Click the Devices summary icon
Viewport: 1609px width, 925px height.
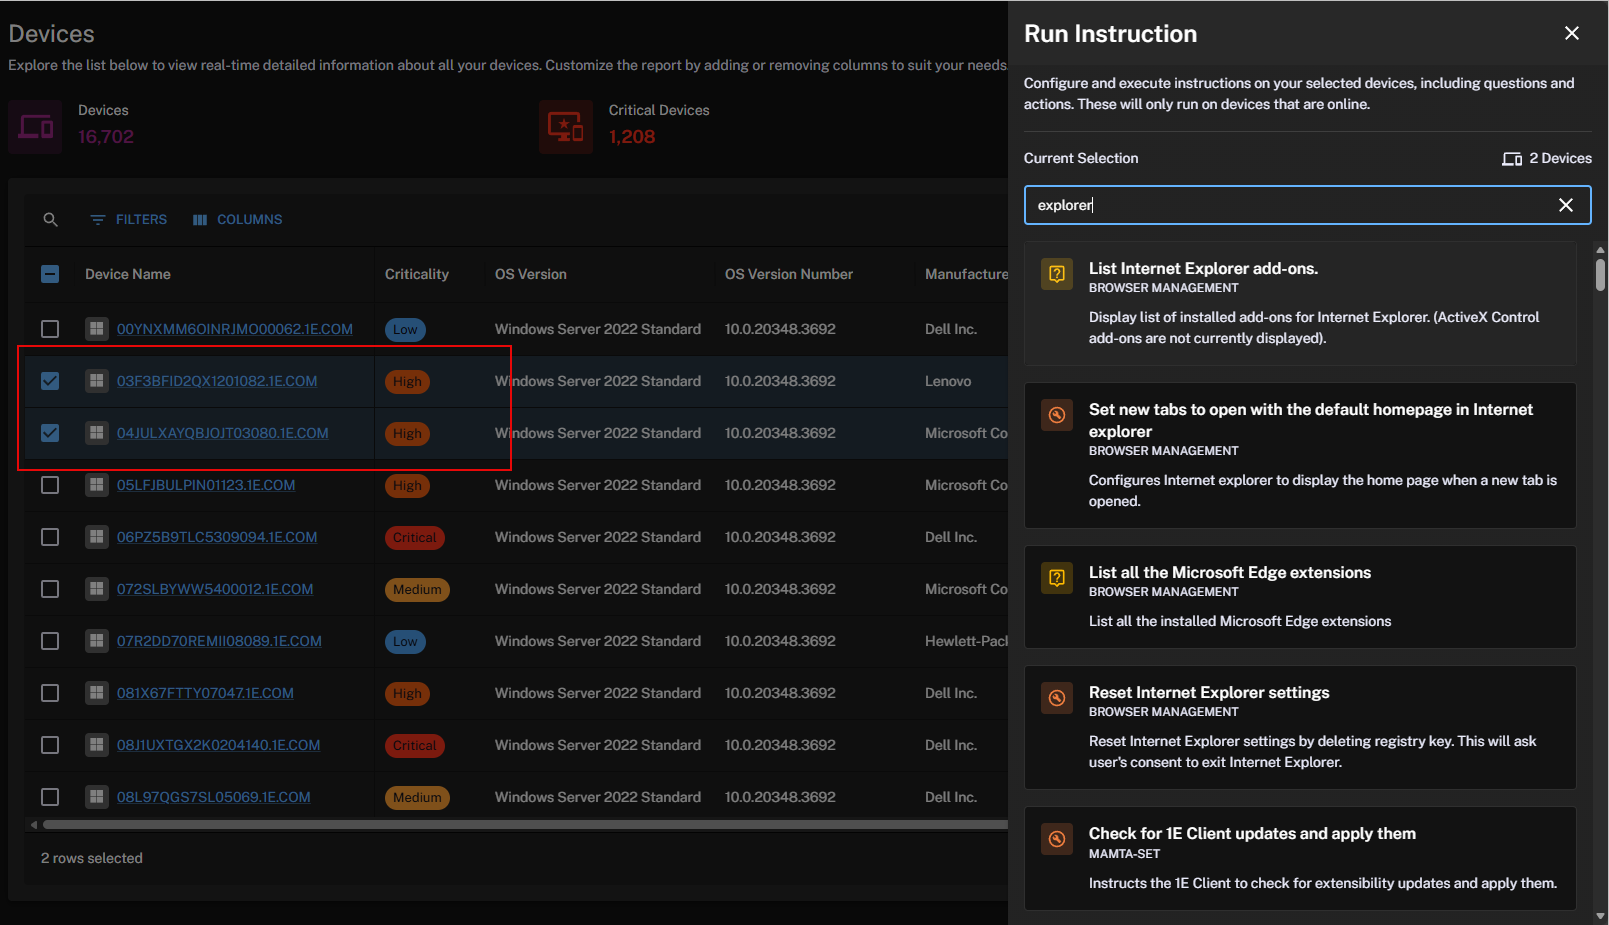[x=35, y=127]
